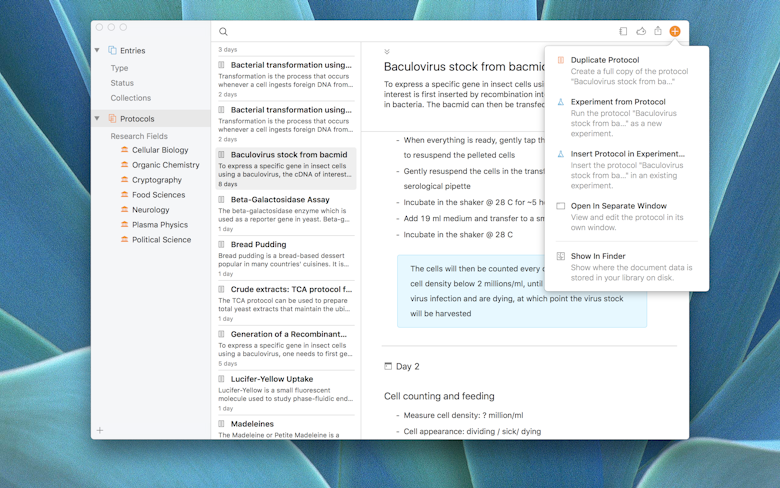Image resolution: width=780 pixels, height=488 pixels.
Task: Click the Cell appearance step line
Action: click(472, 431)
